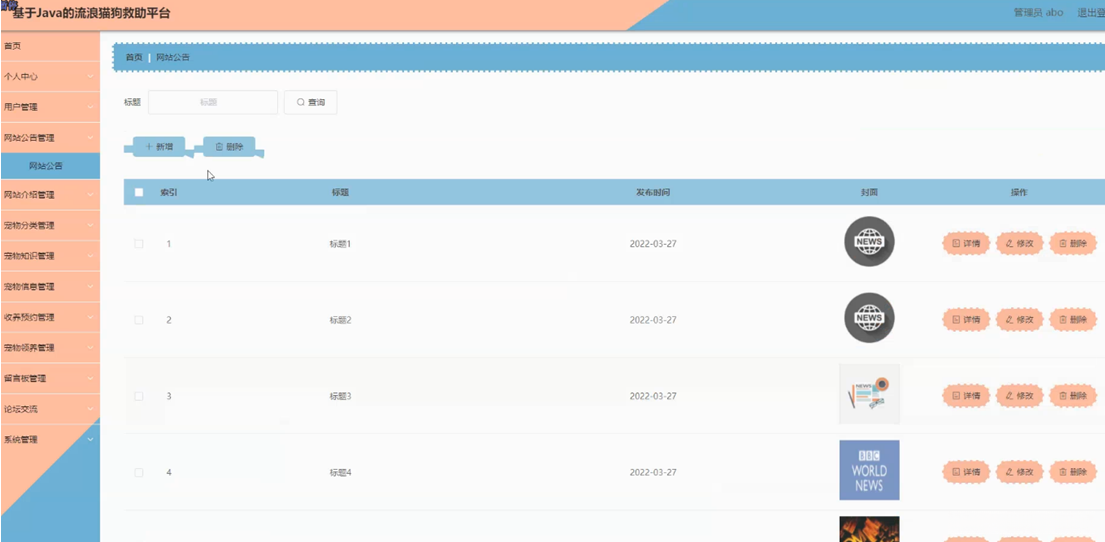Viewport: 1105px width, 542px height.
Task: Click the 操作 column header
Action: 1019,192
